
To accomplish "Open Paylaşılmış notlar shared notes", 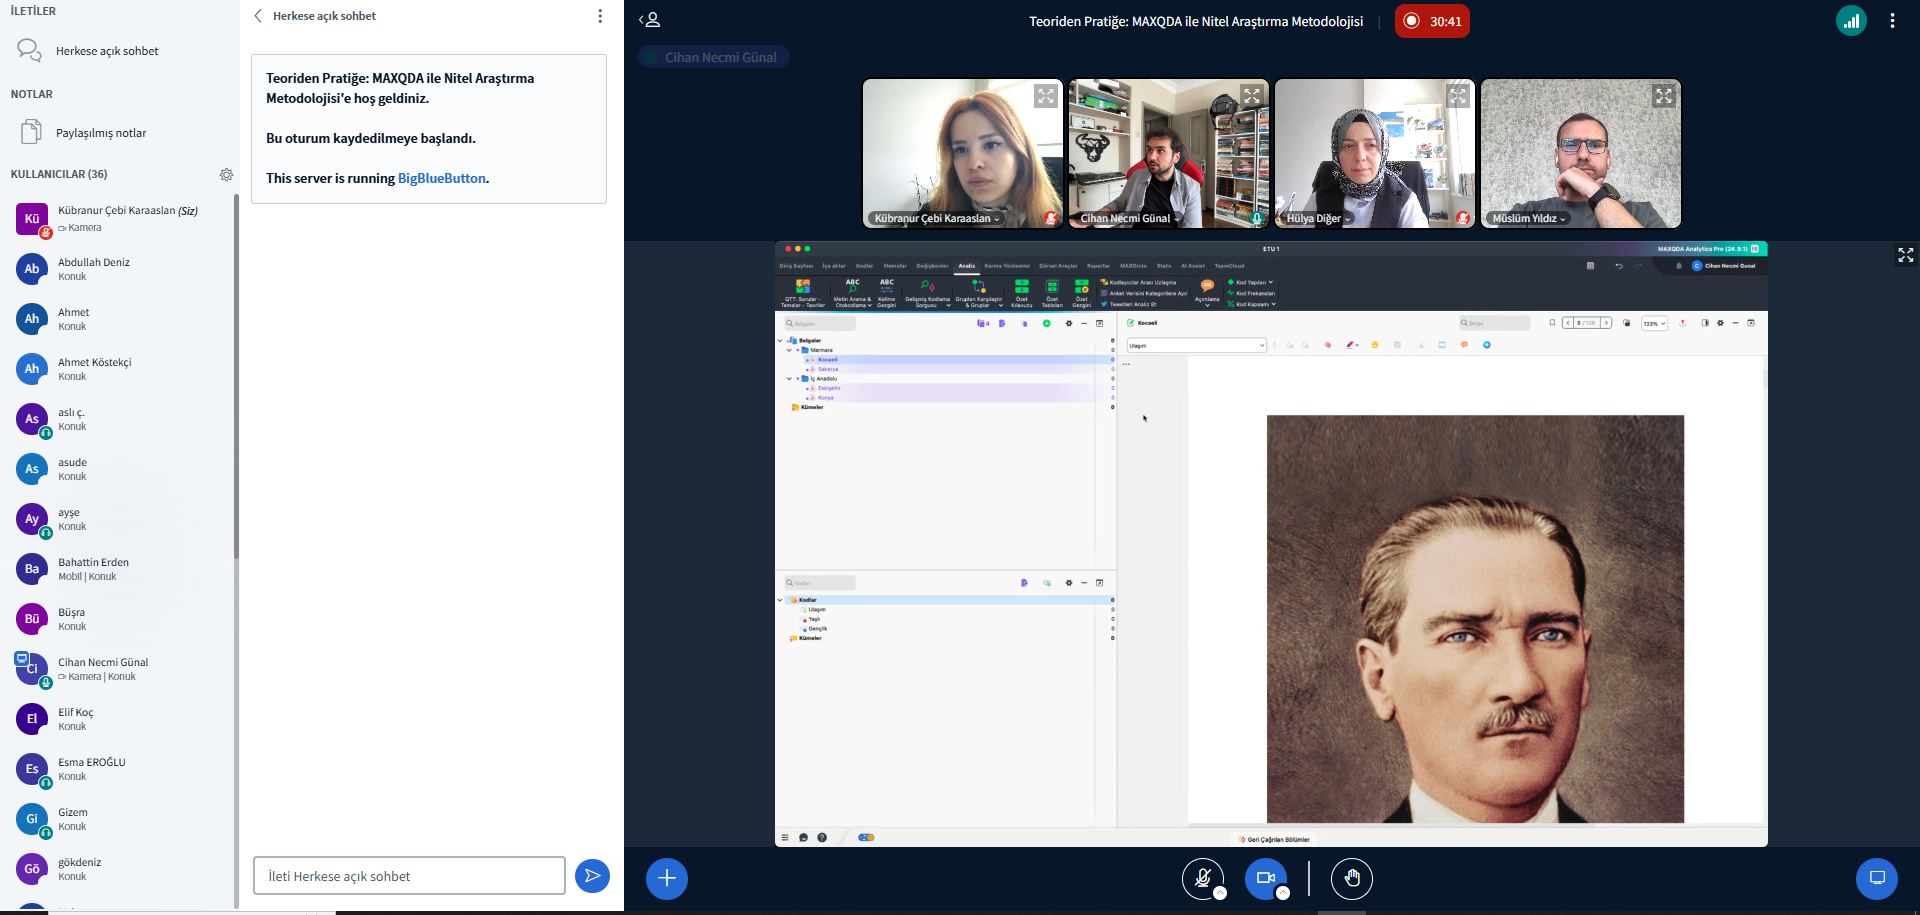I will click(100, 133).
